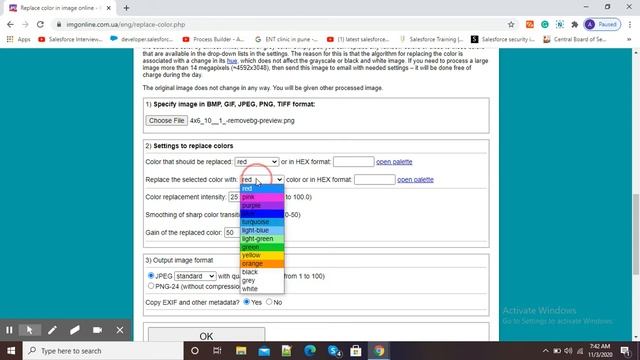This screenshot has width=640, height=360.
Task: Open the Windows Start menu
Action: point(11,351)
